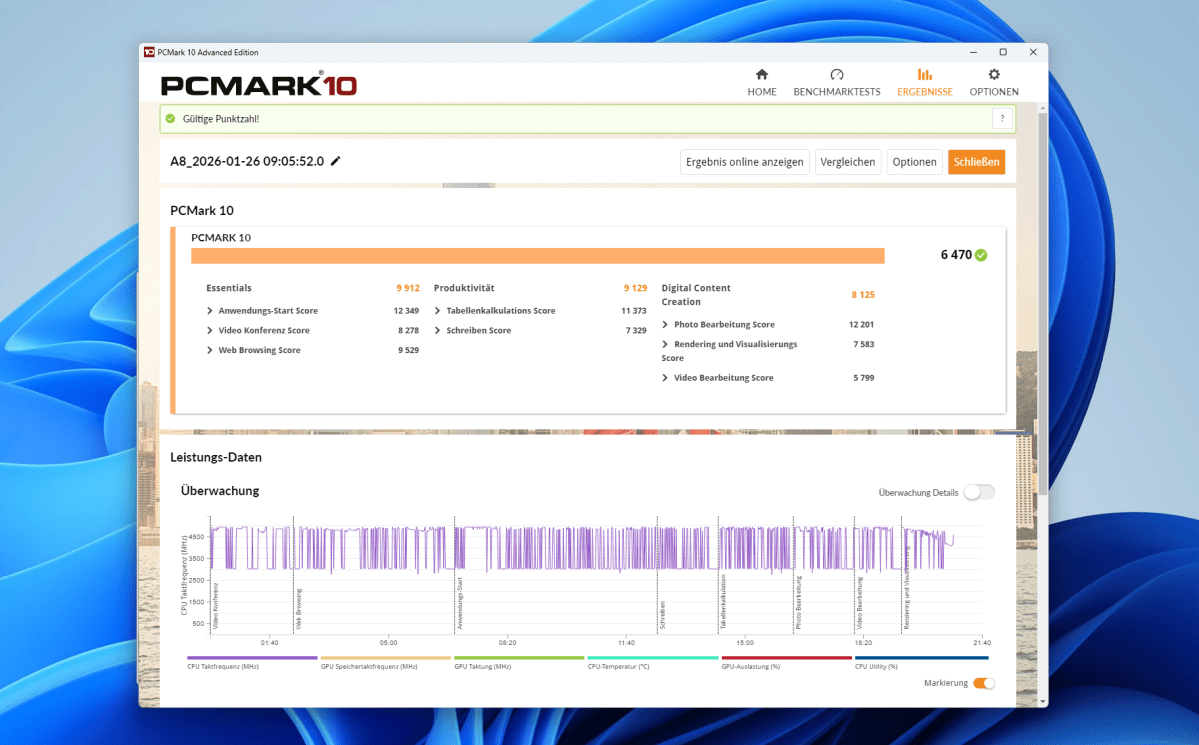Click the PCMark 10 logo
Image resolution: width=1199 pixels, height=745 pixels.
258,85
